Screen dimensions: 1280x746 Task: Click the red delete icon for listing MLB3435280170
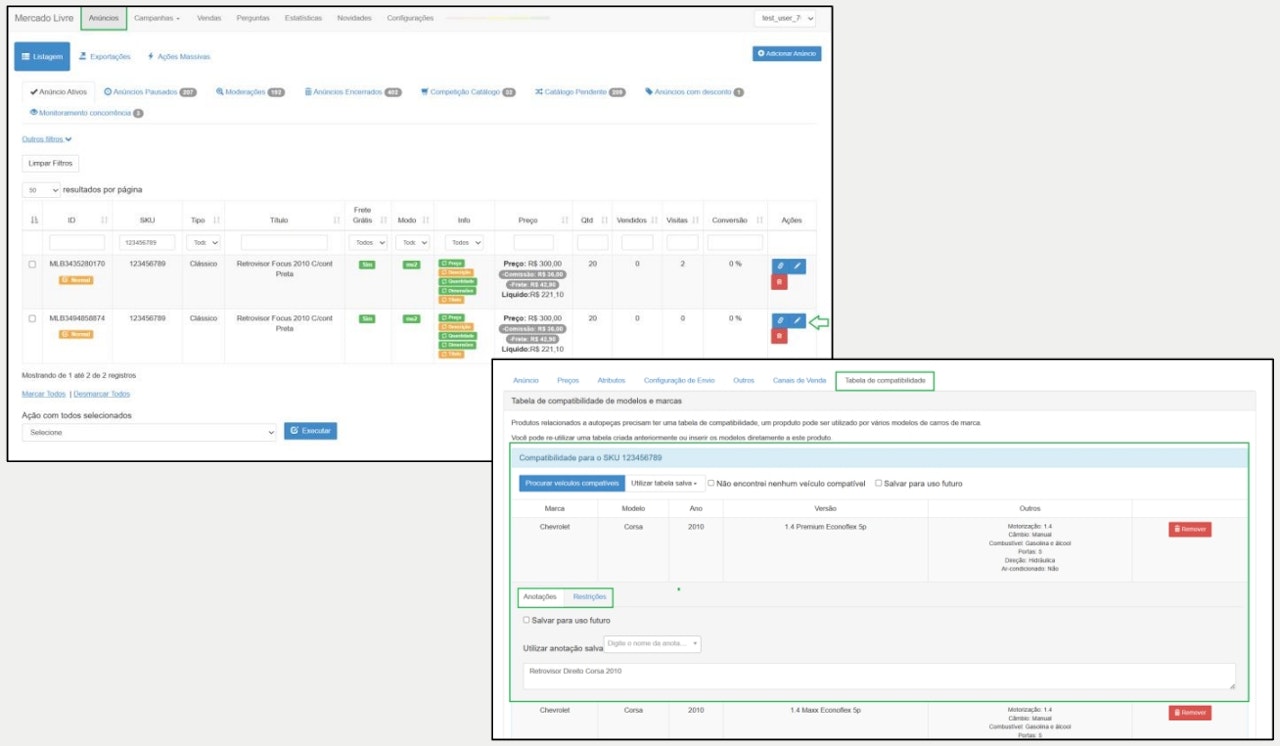779,283
